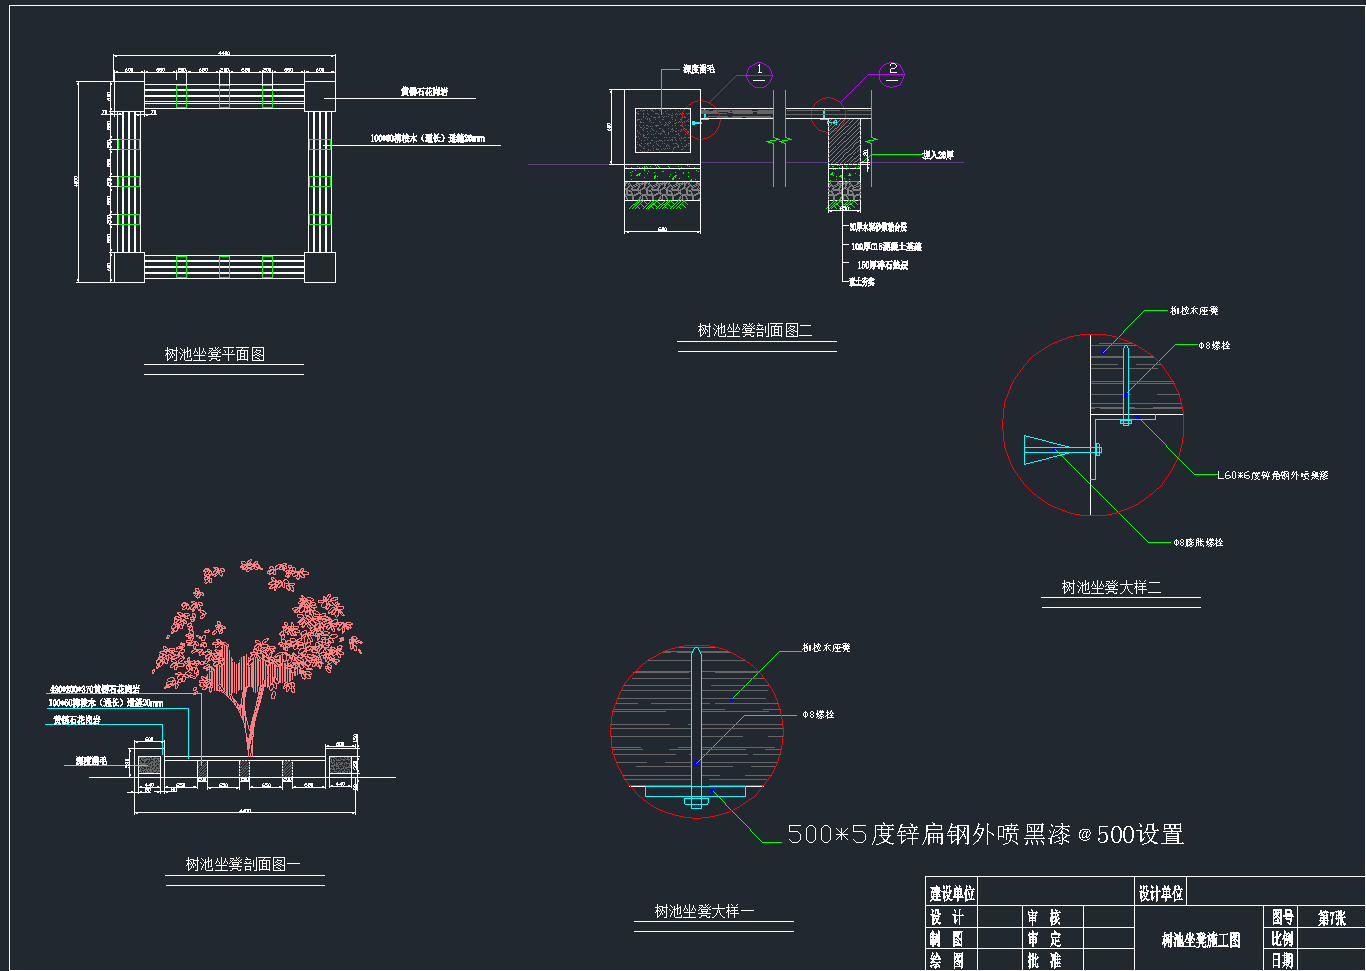Select the 设计单位 title block cell
1366x971 pixels.
pyautogui.click(x=1160, y=893)
